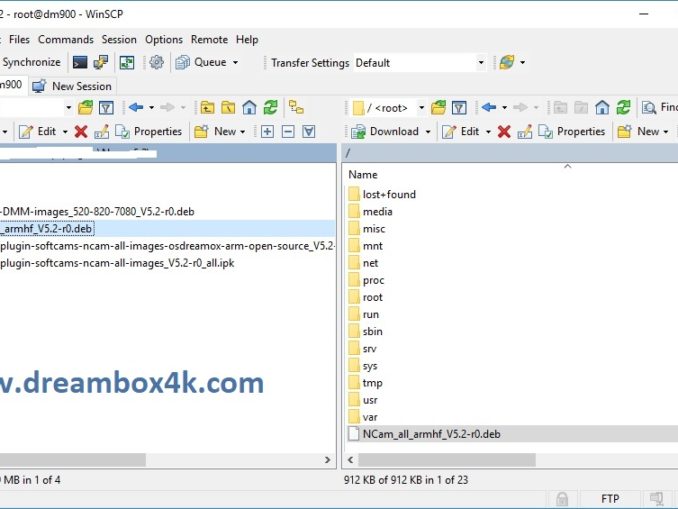Open the Remote menu
678x509 pixels.
(209, 39)
